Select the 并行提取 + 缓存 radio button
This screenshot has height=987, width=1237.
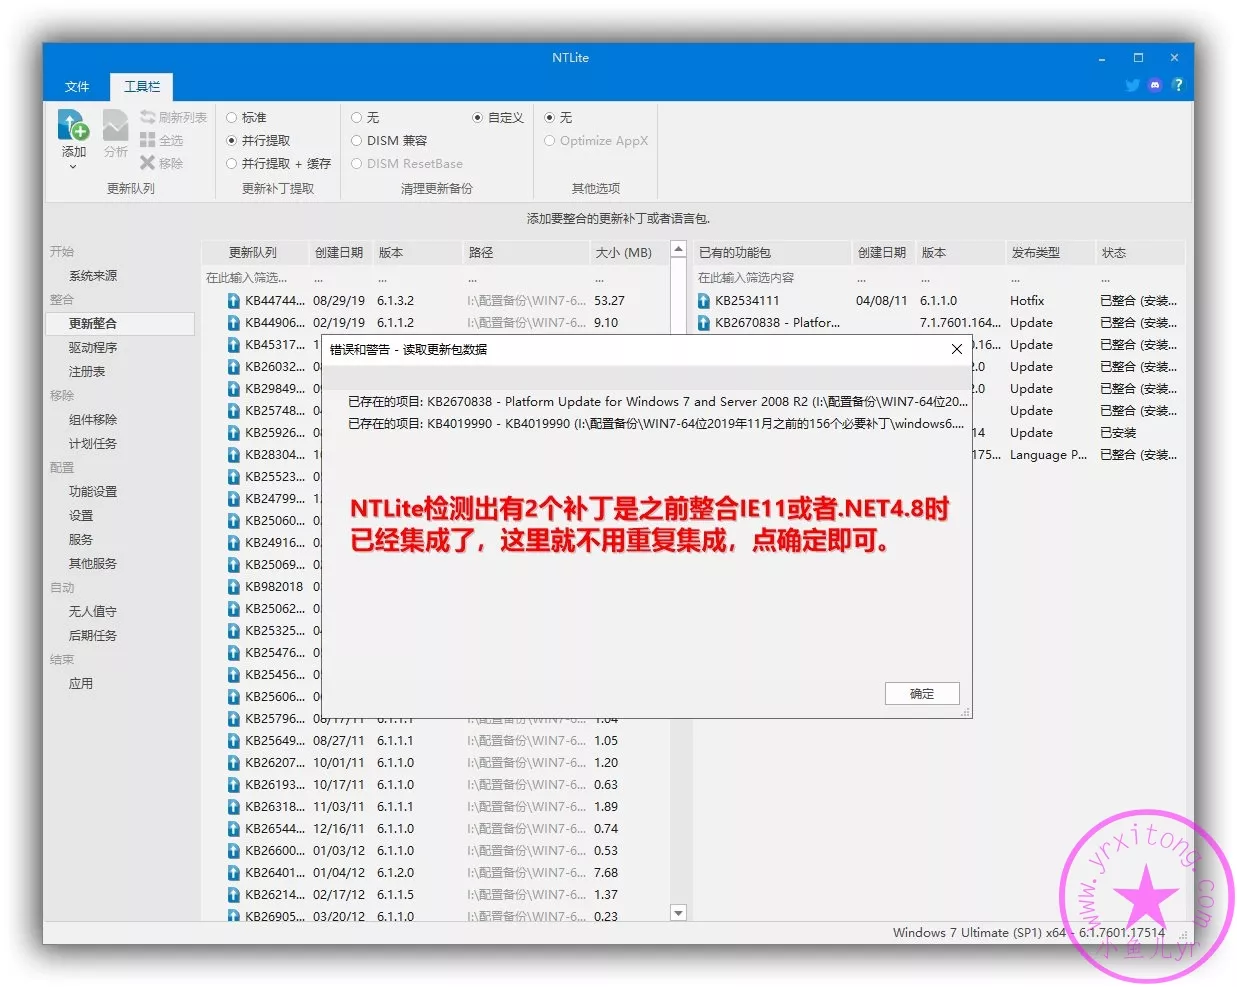[x=232, y=163]
